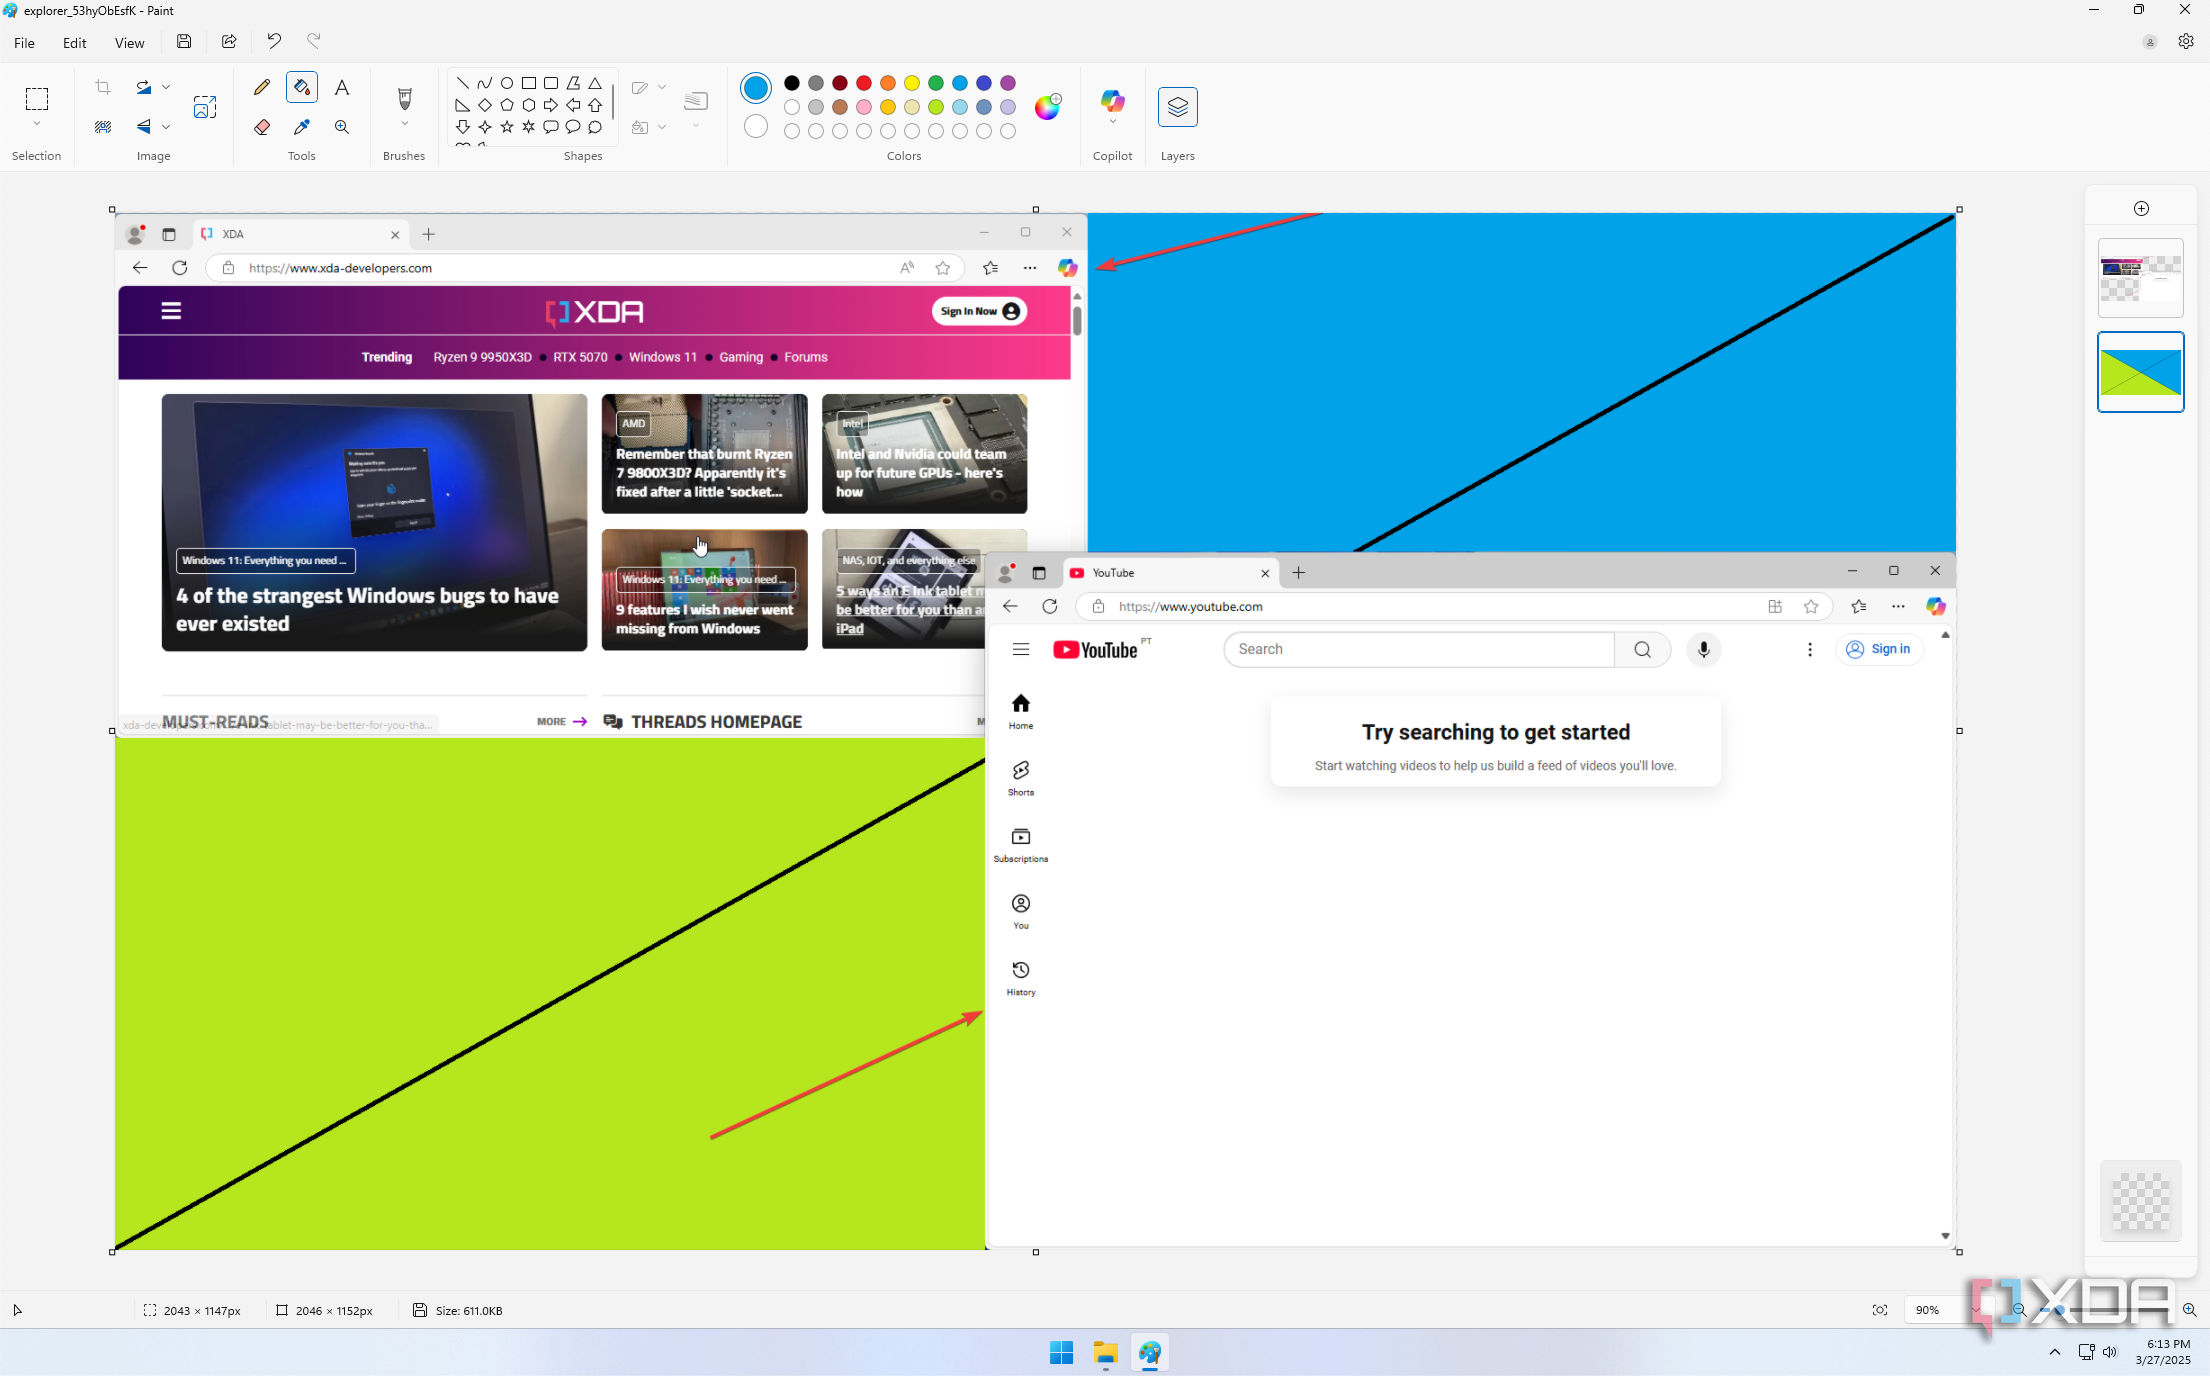Click the Remove background icon
2210x1376 pixels.
103,127
